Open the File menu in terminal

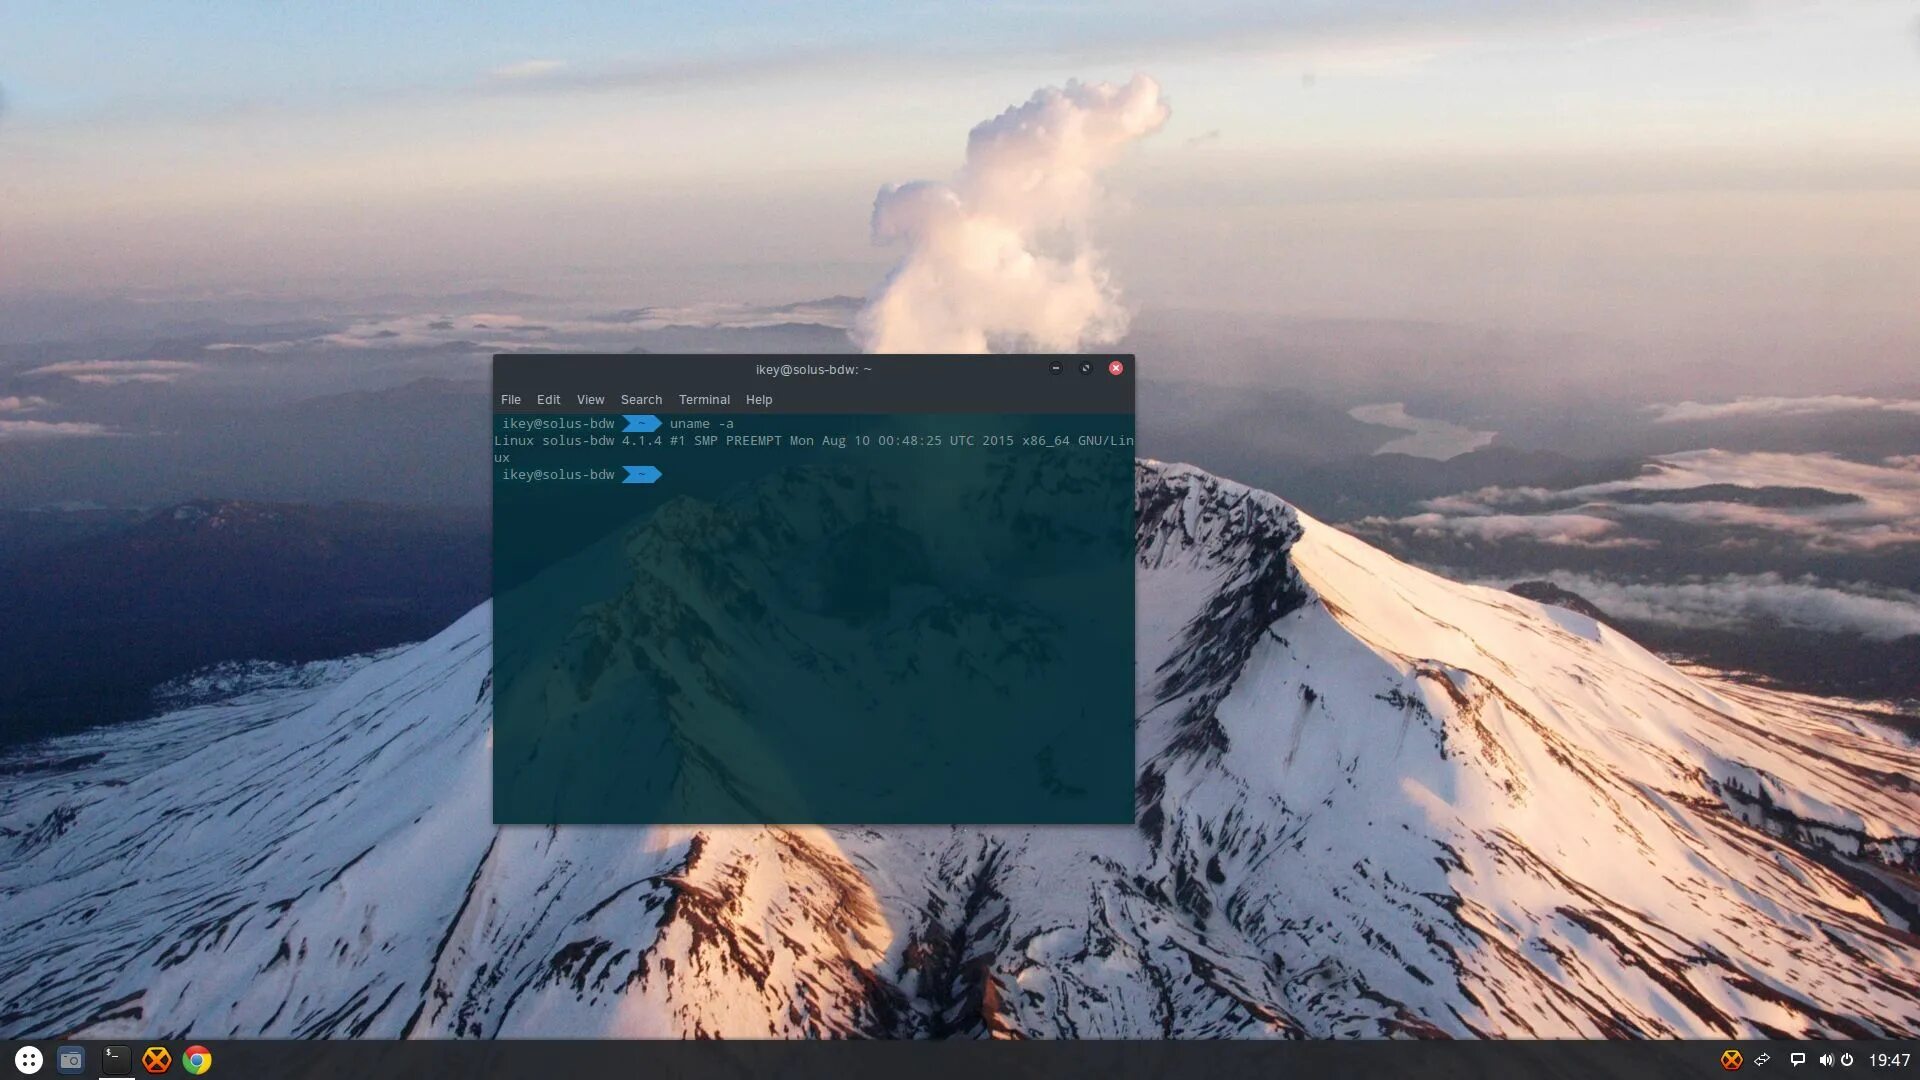point(510,400)
